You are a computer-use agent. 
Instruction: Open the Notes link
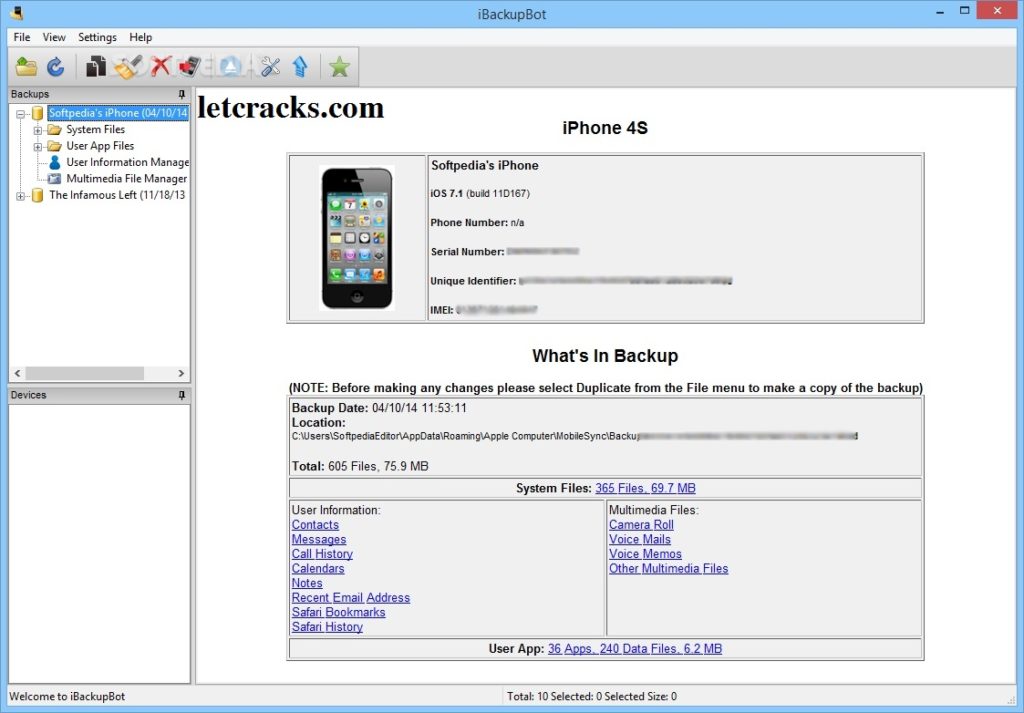[x=307, y=583]
